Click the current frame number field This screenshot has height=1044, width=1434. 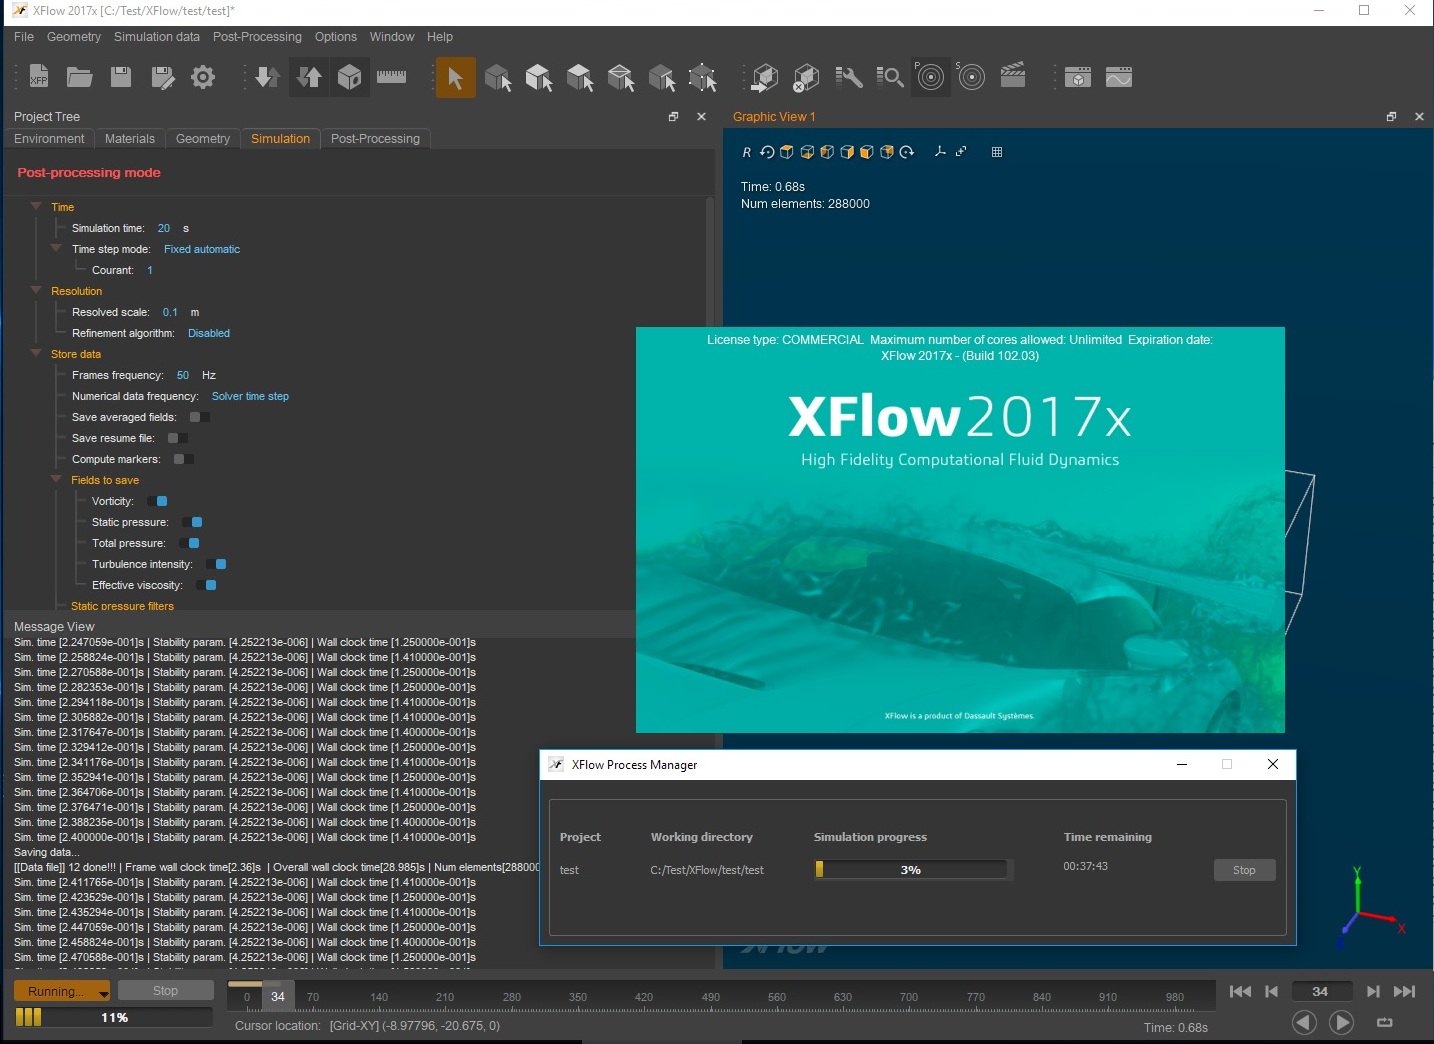point(1320,991)
